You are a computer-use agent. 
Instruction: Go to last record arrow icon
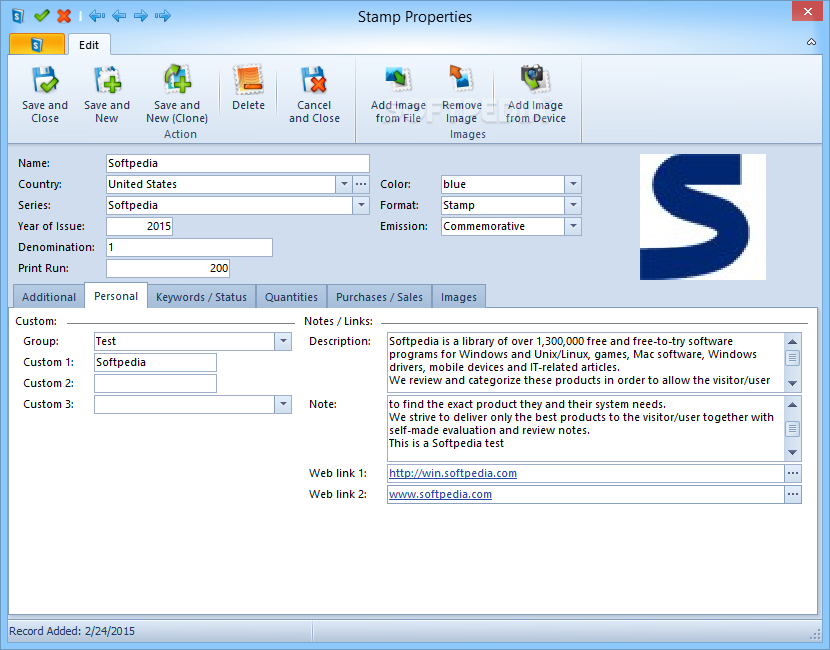click(x=163, y=16)
